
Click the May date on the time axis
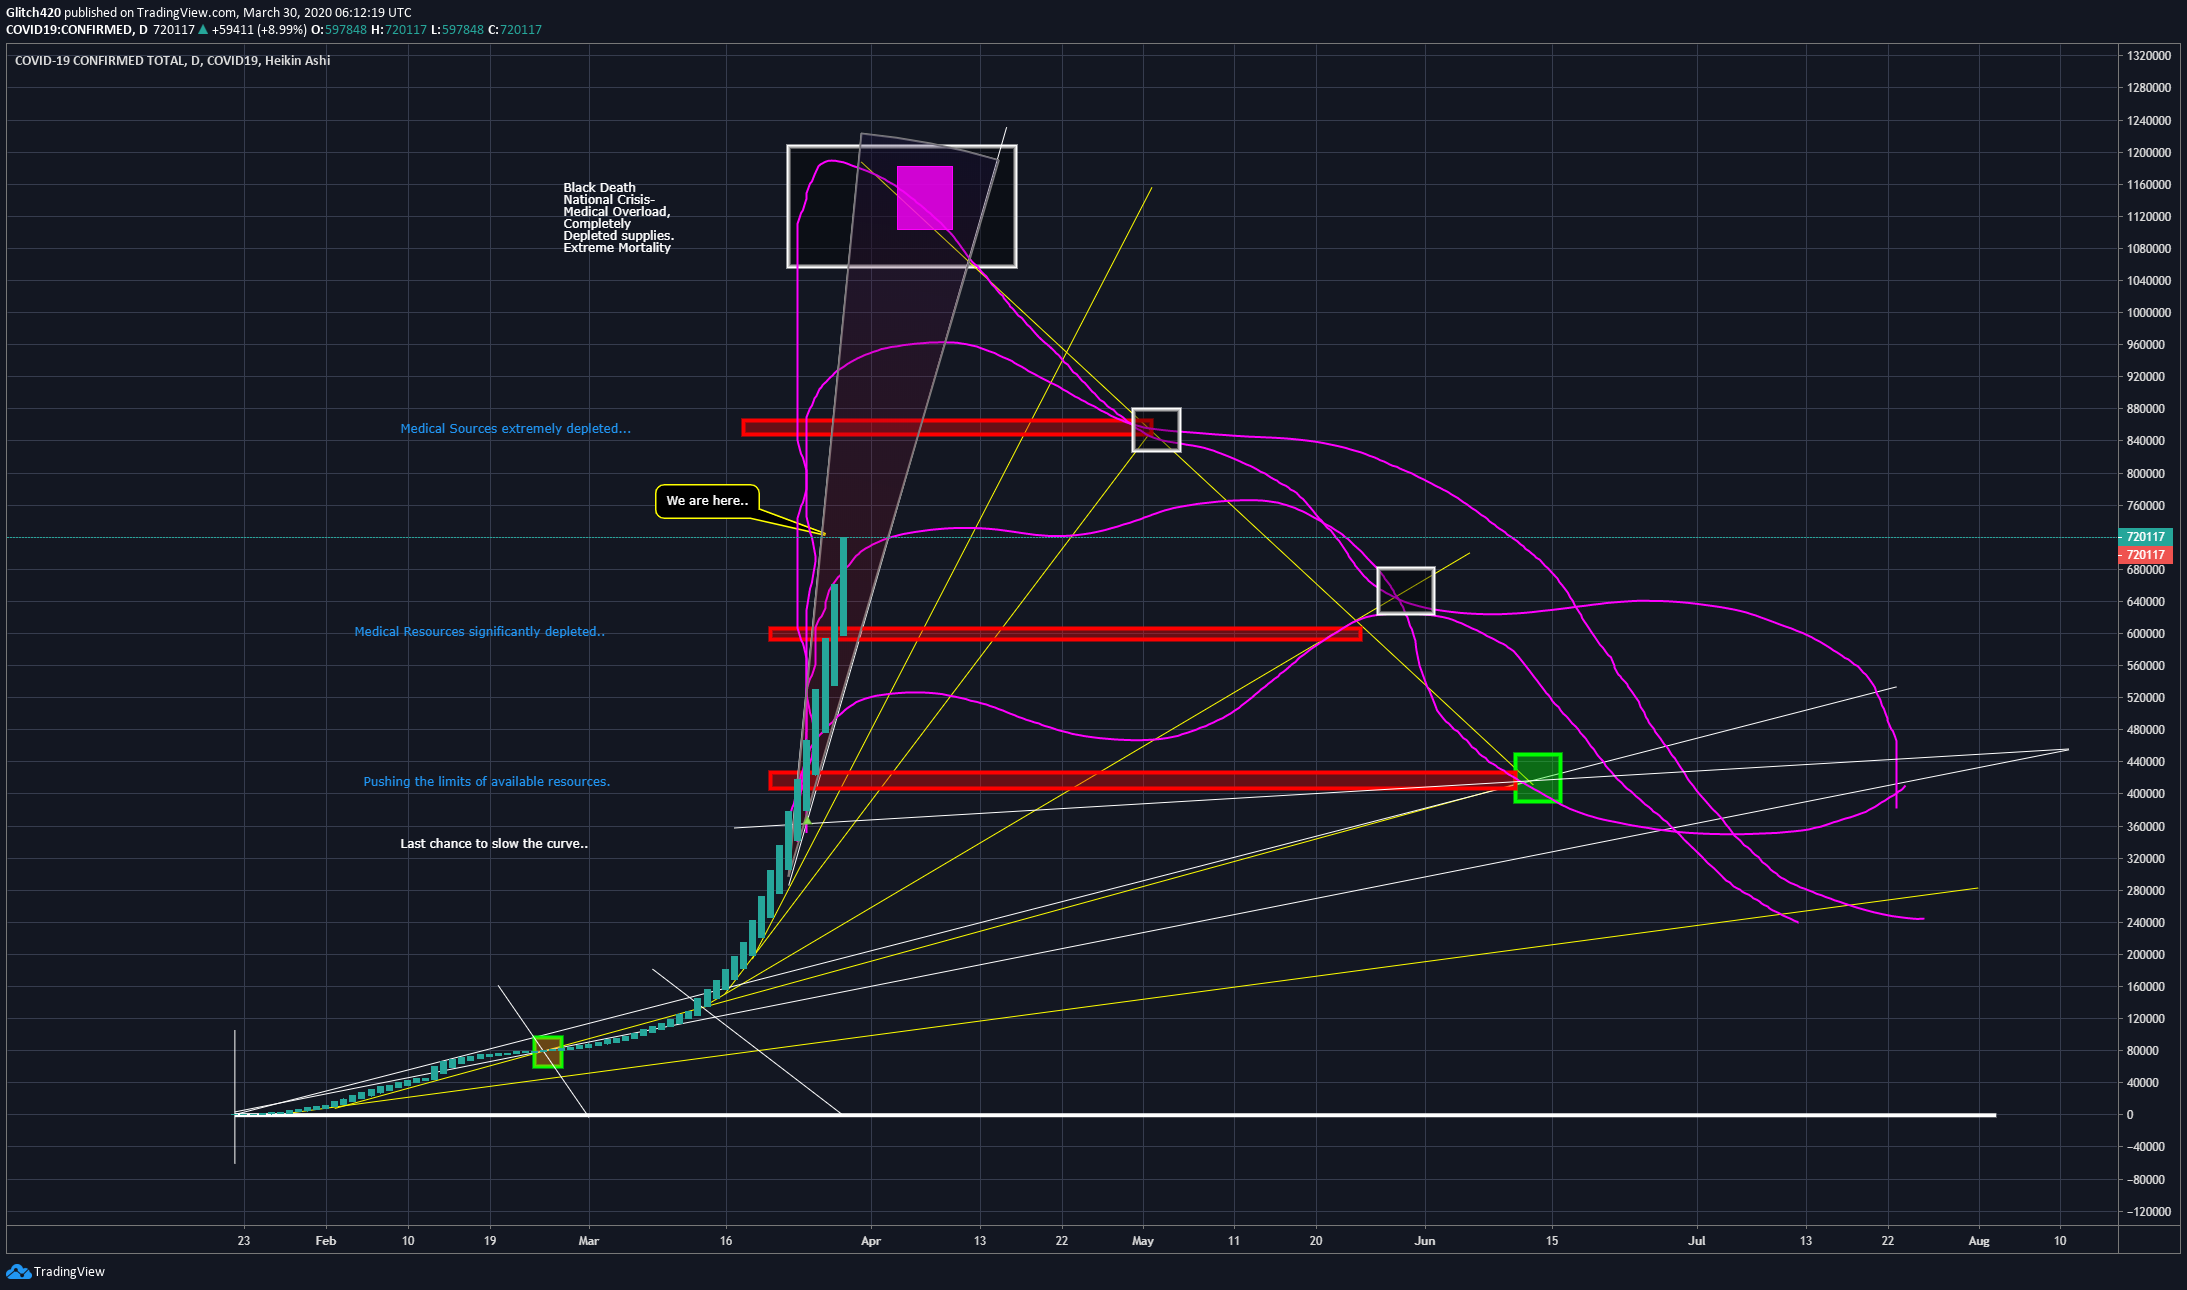[1143, 1241]
